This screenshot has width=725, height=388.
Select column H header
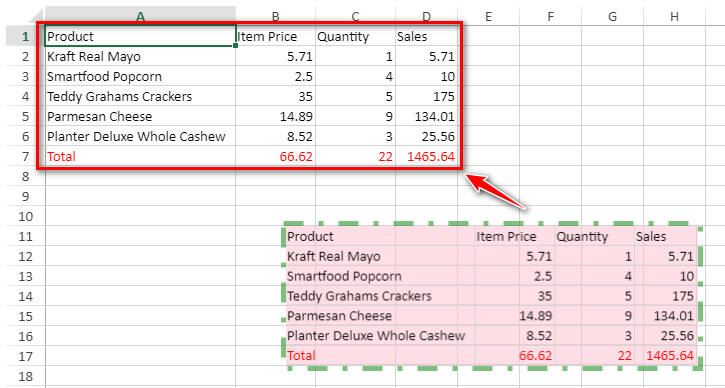(x=674, y=16)
